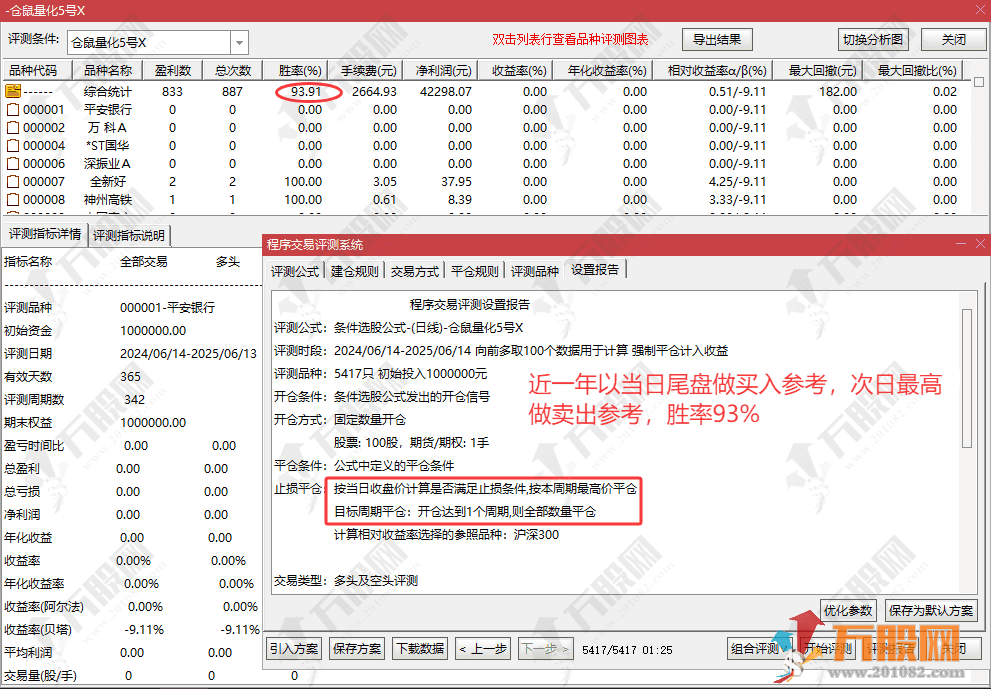Click the icon for stock 000007
The image size is (991, 689).
click(13, 181)
